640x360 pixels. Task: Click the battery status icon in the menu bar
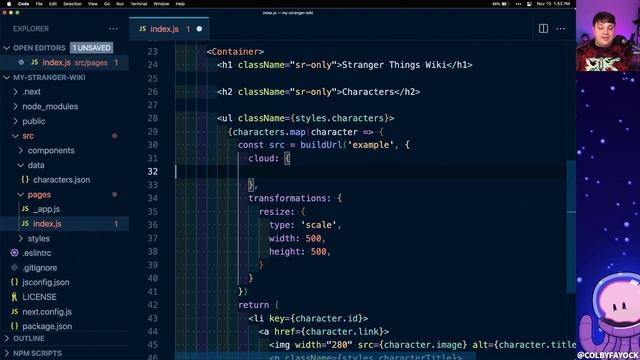pyautogui.click(x=504, y=4)
